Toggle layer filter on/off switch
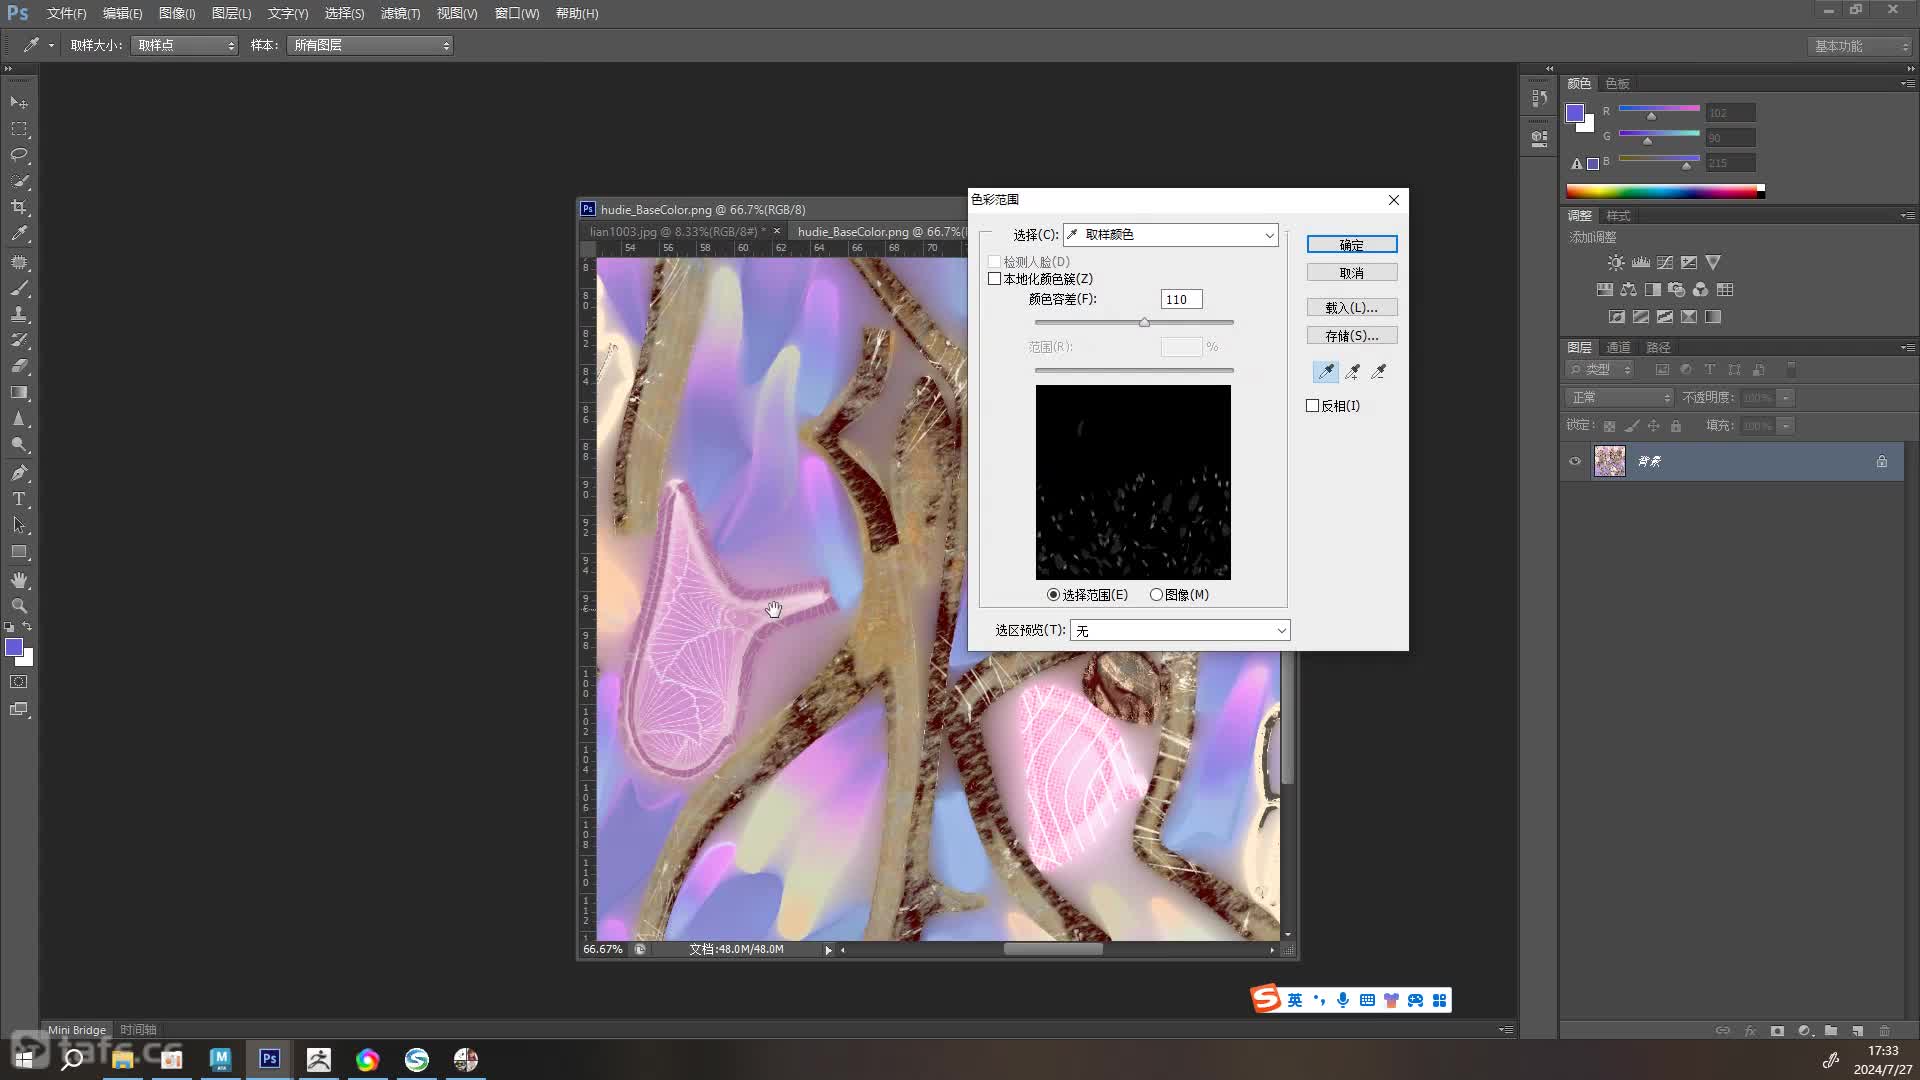1920x1080 pixels. pyautogui.click(x=1791, y=370)
